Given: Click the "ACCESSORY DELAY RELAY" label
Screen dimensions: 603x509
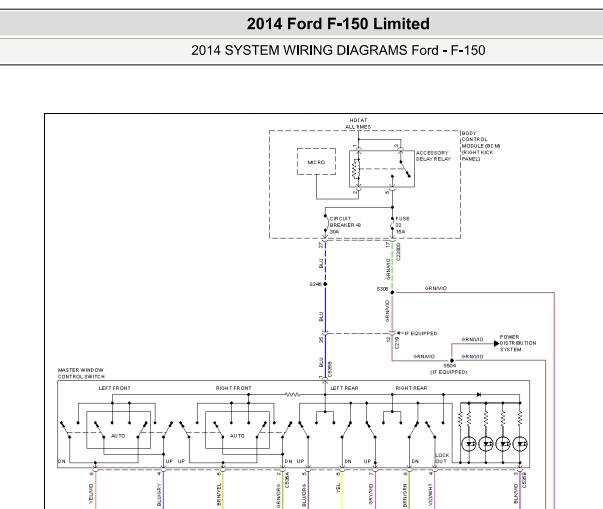Looking at the screenshot, I should 433,156.
